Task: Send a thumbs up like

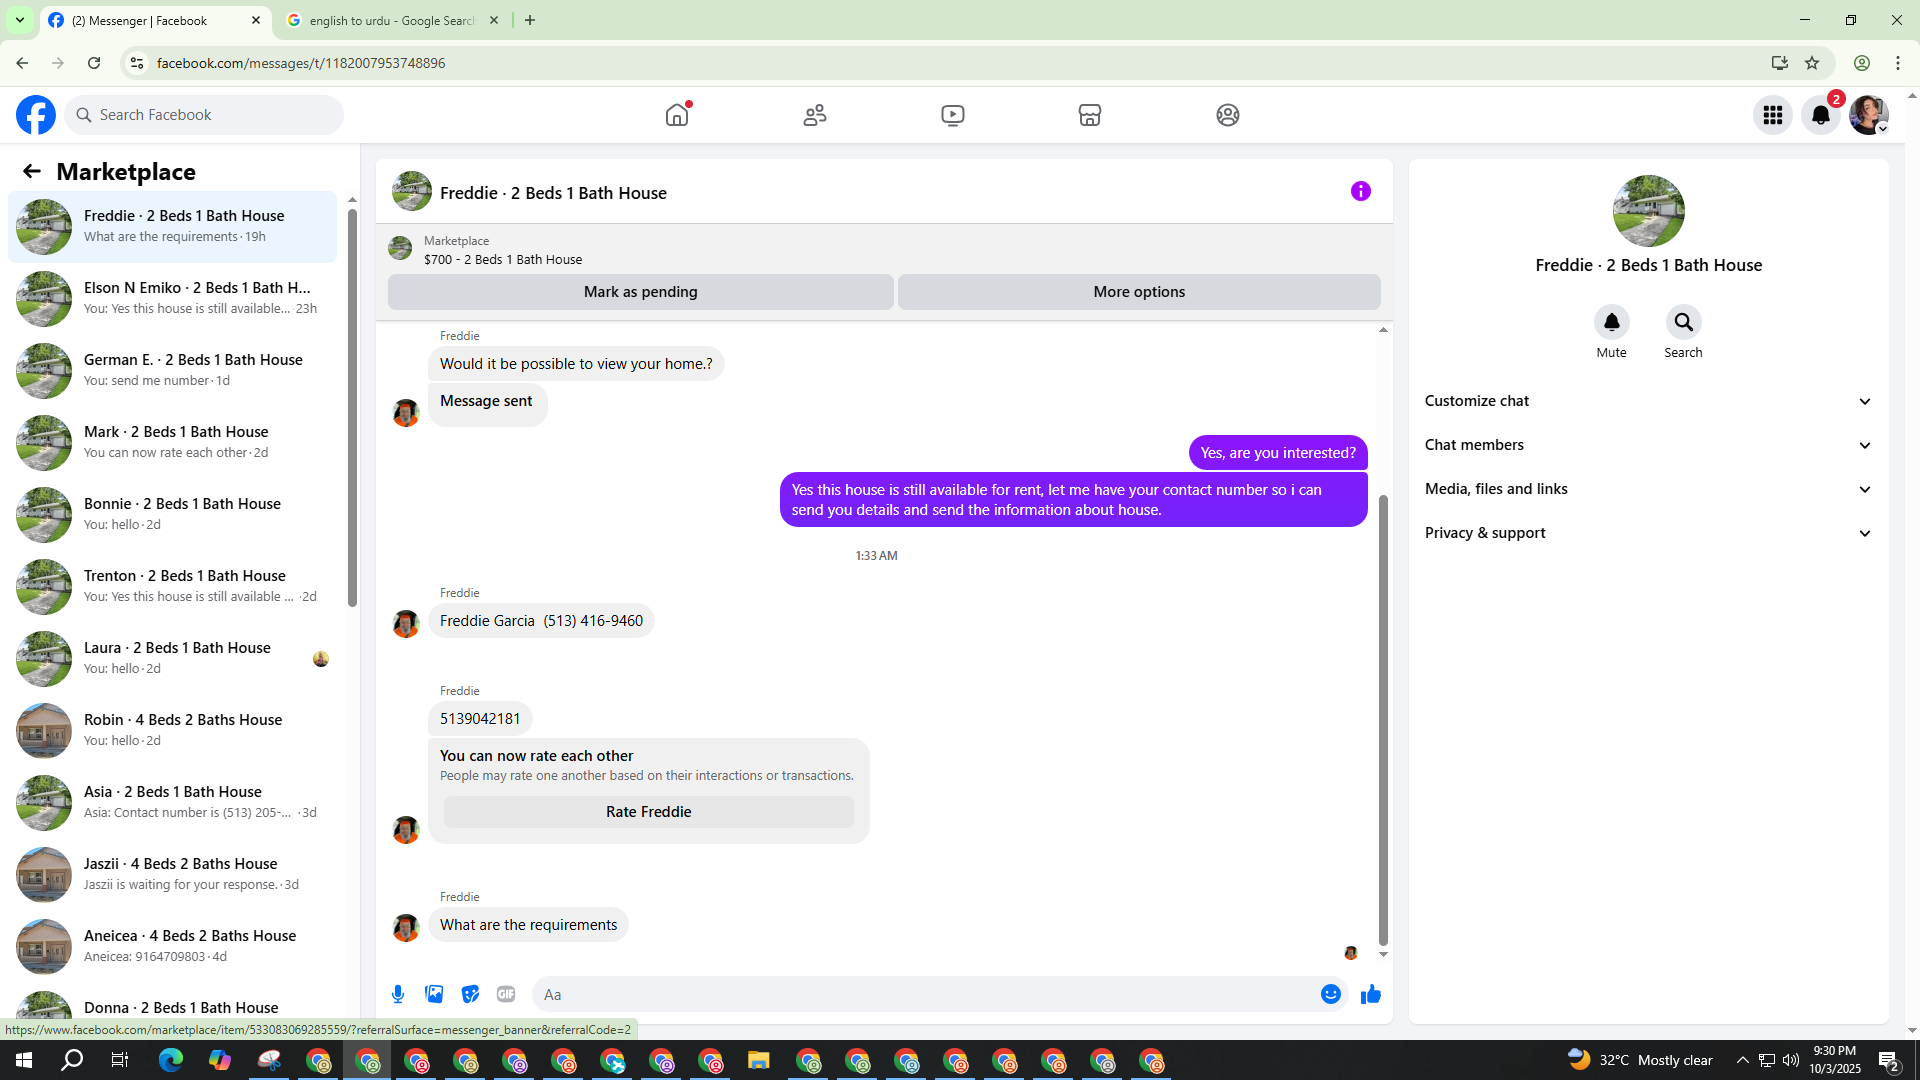Action: [1371, 994]
